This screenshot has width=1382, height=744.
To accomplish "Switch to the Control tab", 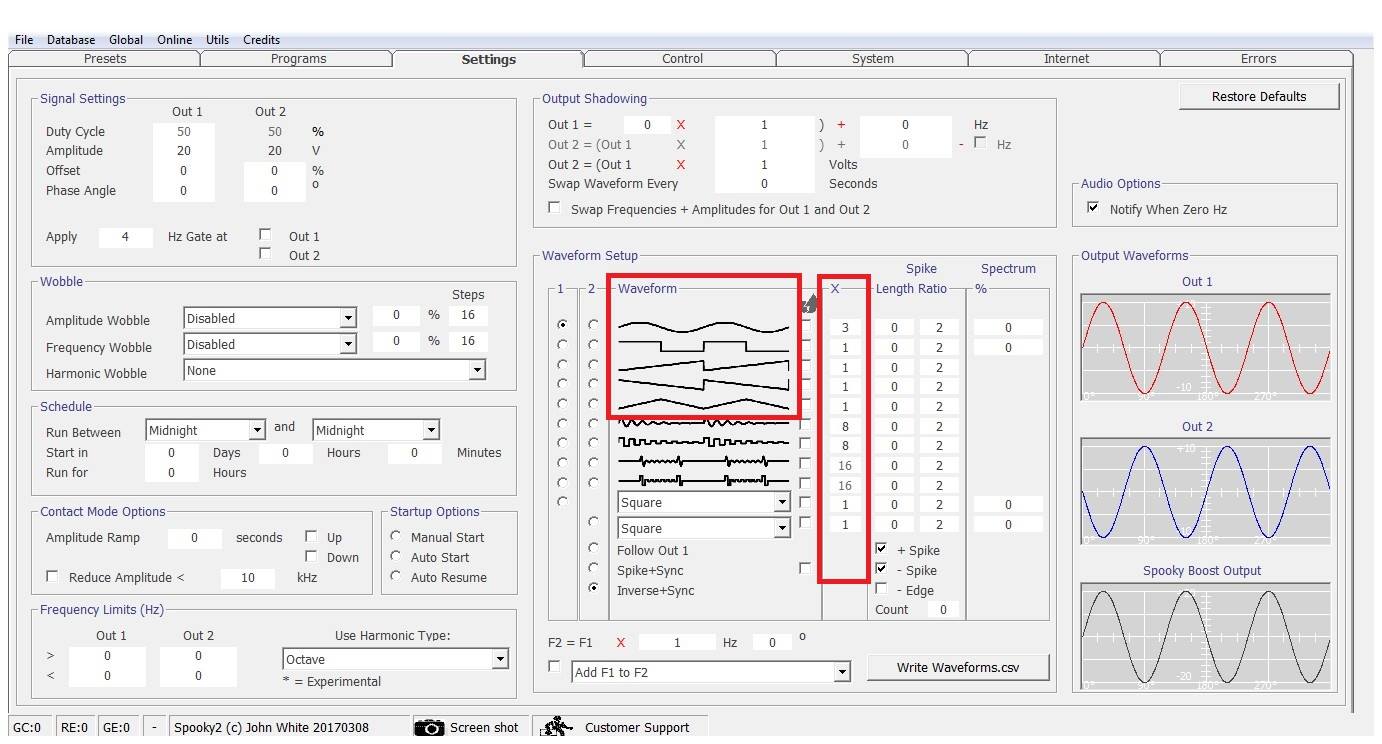I will pos(682,59).
